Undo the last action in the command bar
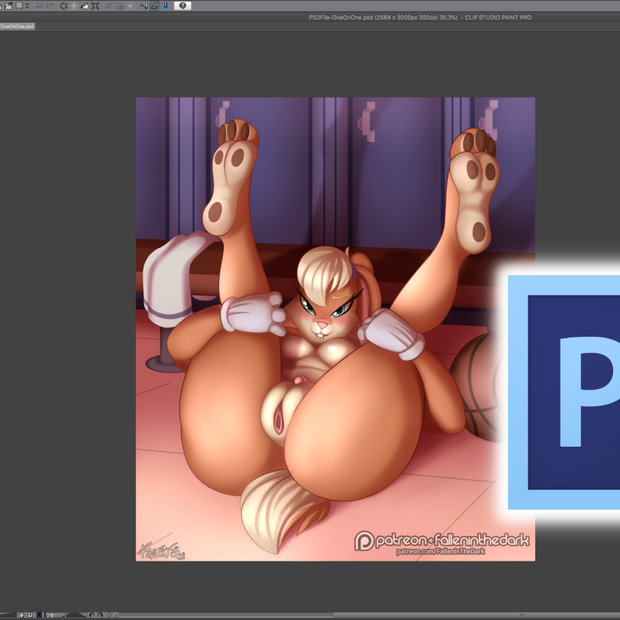This screenshot has height=620, width=620. tap(39, 5)
